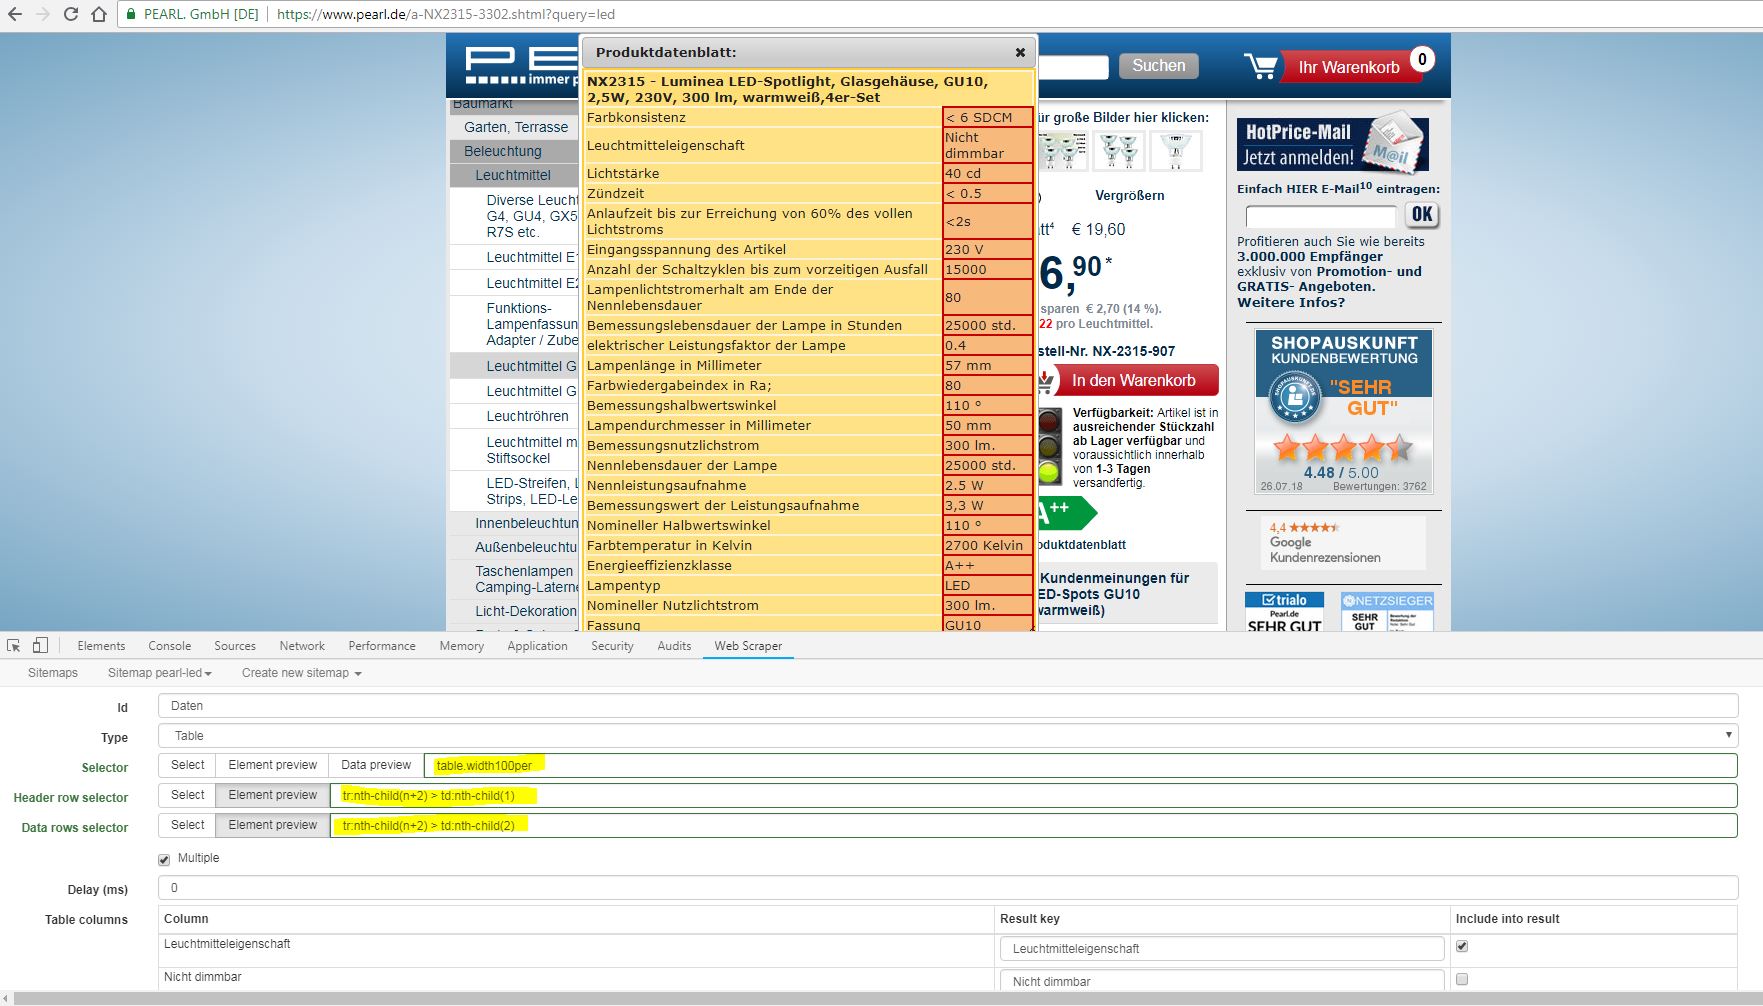Close the Produktdatenblatt popup
This screenshot has height=1006, width=1763.
1020,52
